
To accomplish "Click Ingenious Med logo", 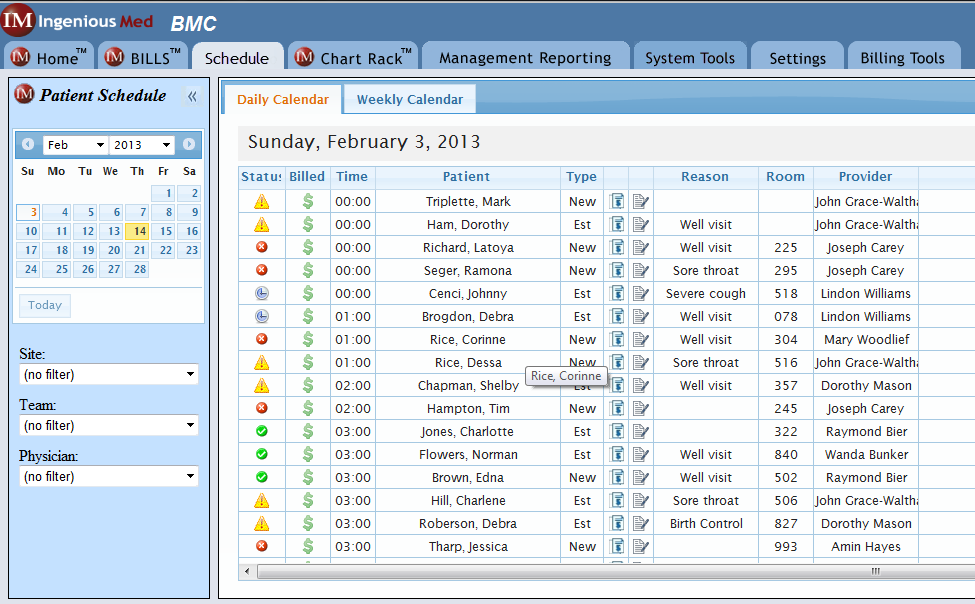I will point(77,21).
